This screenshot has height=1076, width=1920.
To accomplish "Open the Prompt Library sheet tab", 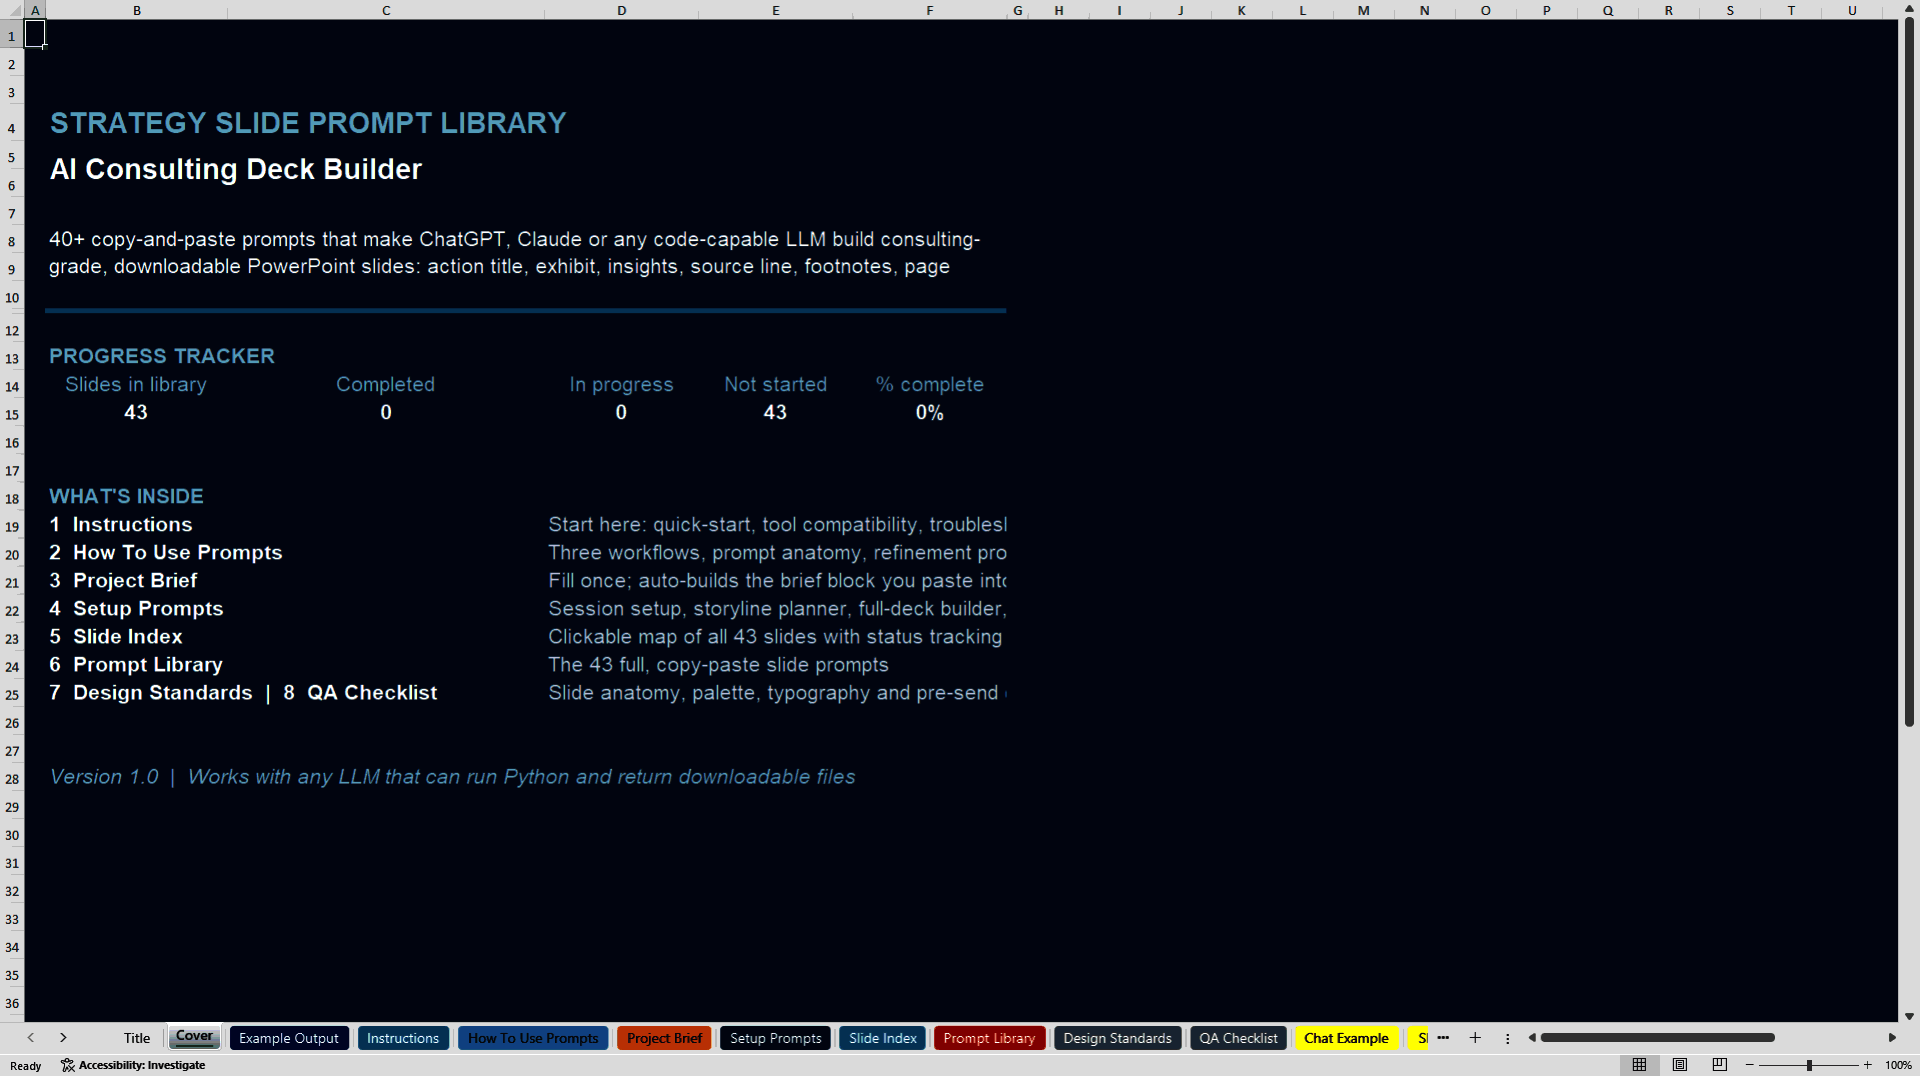I will tap(989, 1038).
